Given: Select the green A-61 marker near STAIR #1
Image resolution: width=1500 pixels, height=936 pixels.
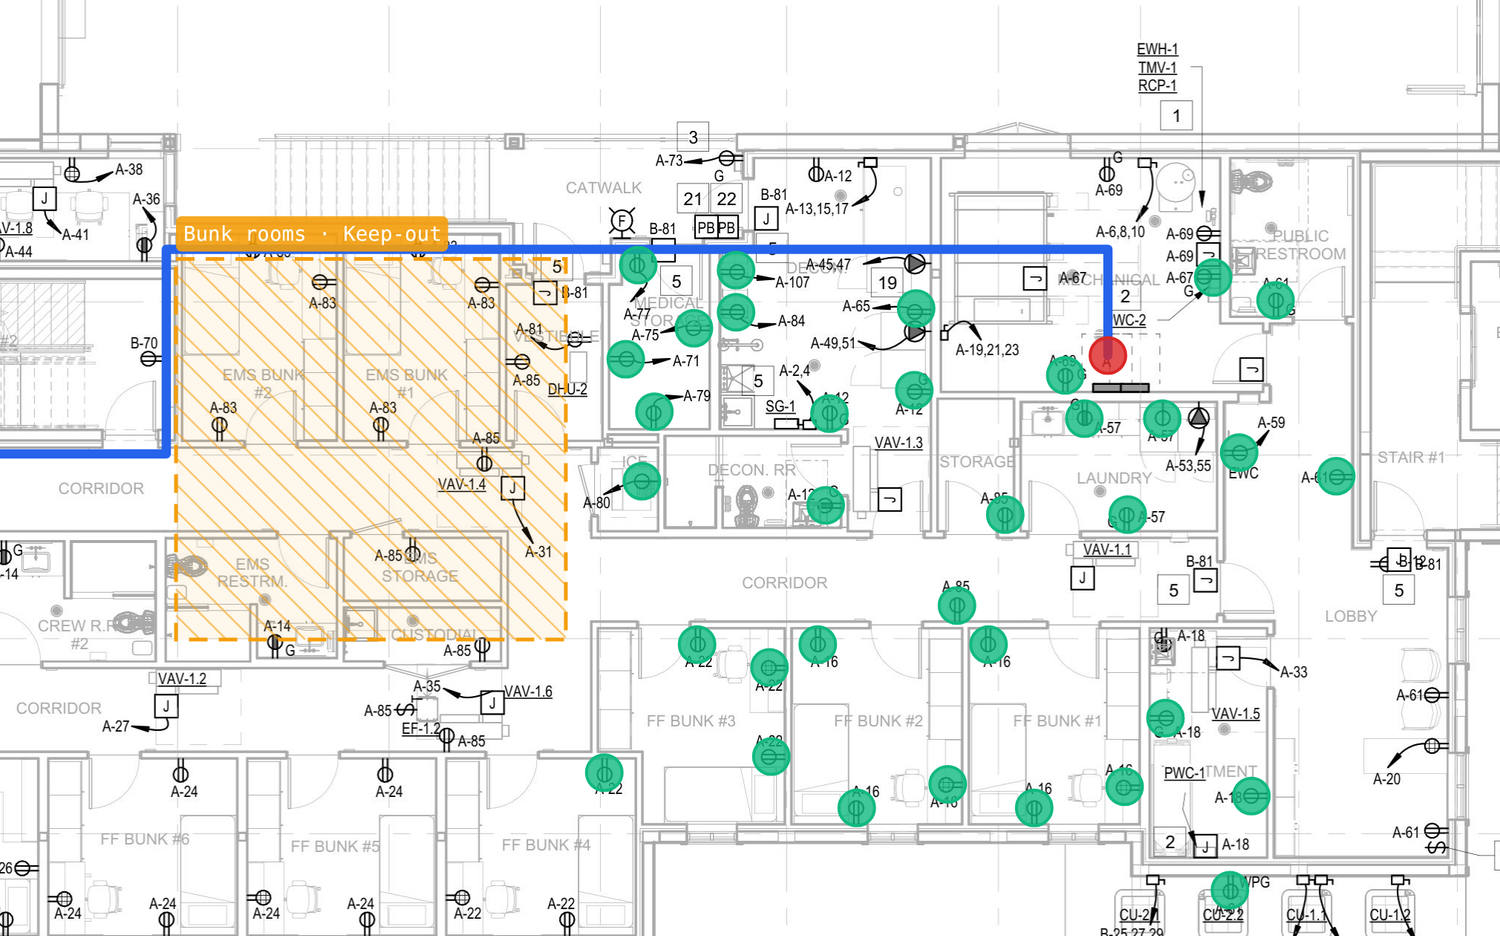Looking at the screenshot, I should pos(1336,476).
